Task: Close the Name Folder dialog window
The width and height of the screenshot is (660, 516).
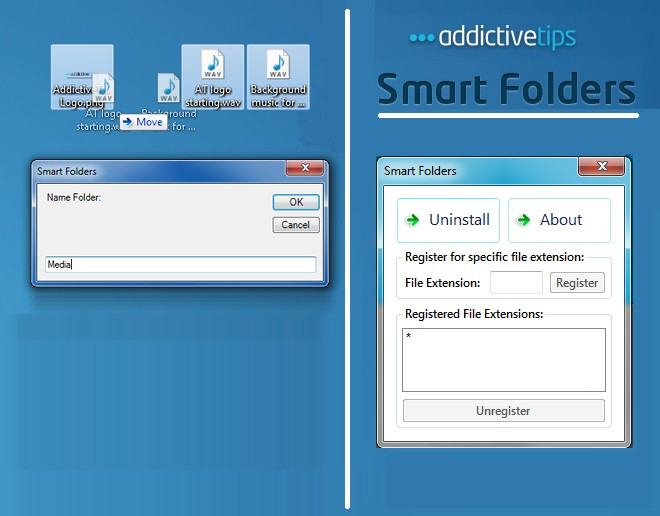Action: 305,168
